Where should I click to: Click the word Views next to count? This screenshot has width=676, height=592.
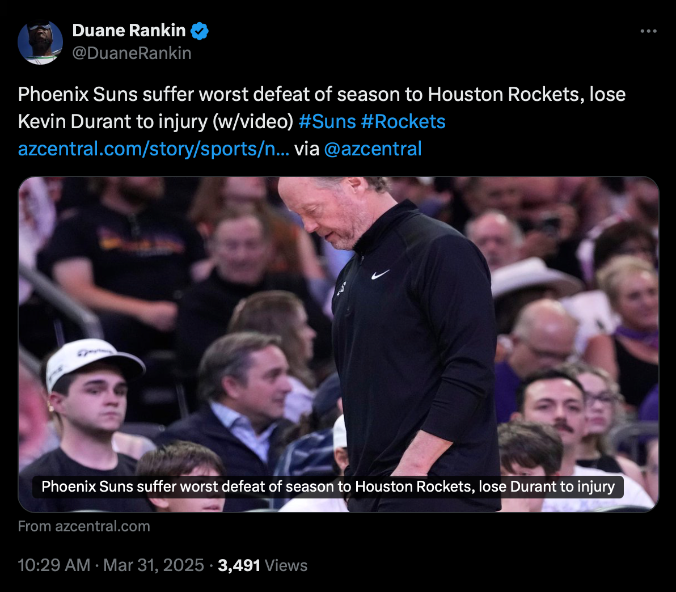pos(286,565)
